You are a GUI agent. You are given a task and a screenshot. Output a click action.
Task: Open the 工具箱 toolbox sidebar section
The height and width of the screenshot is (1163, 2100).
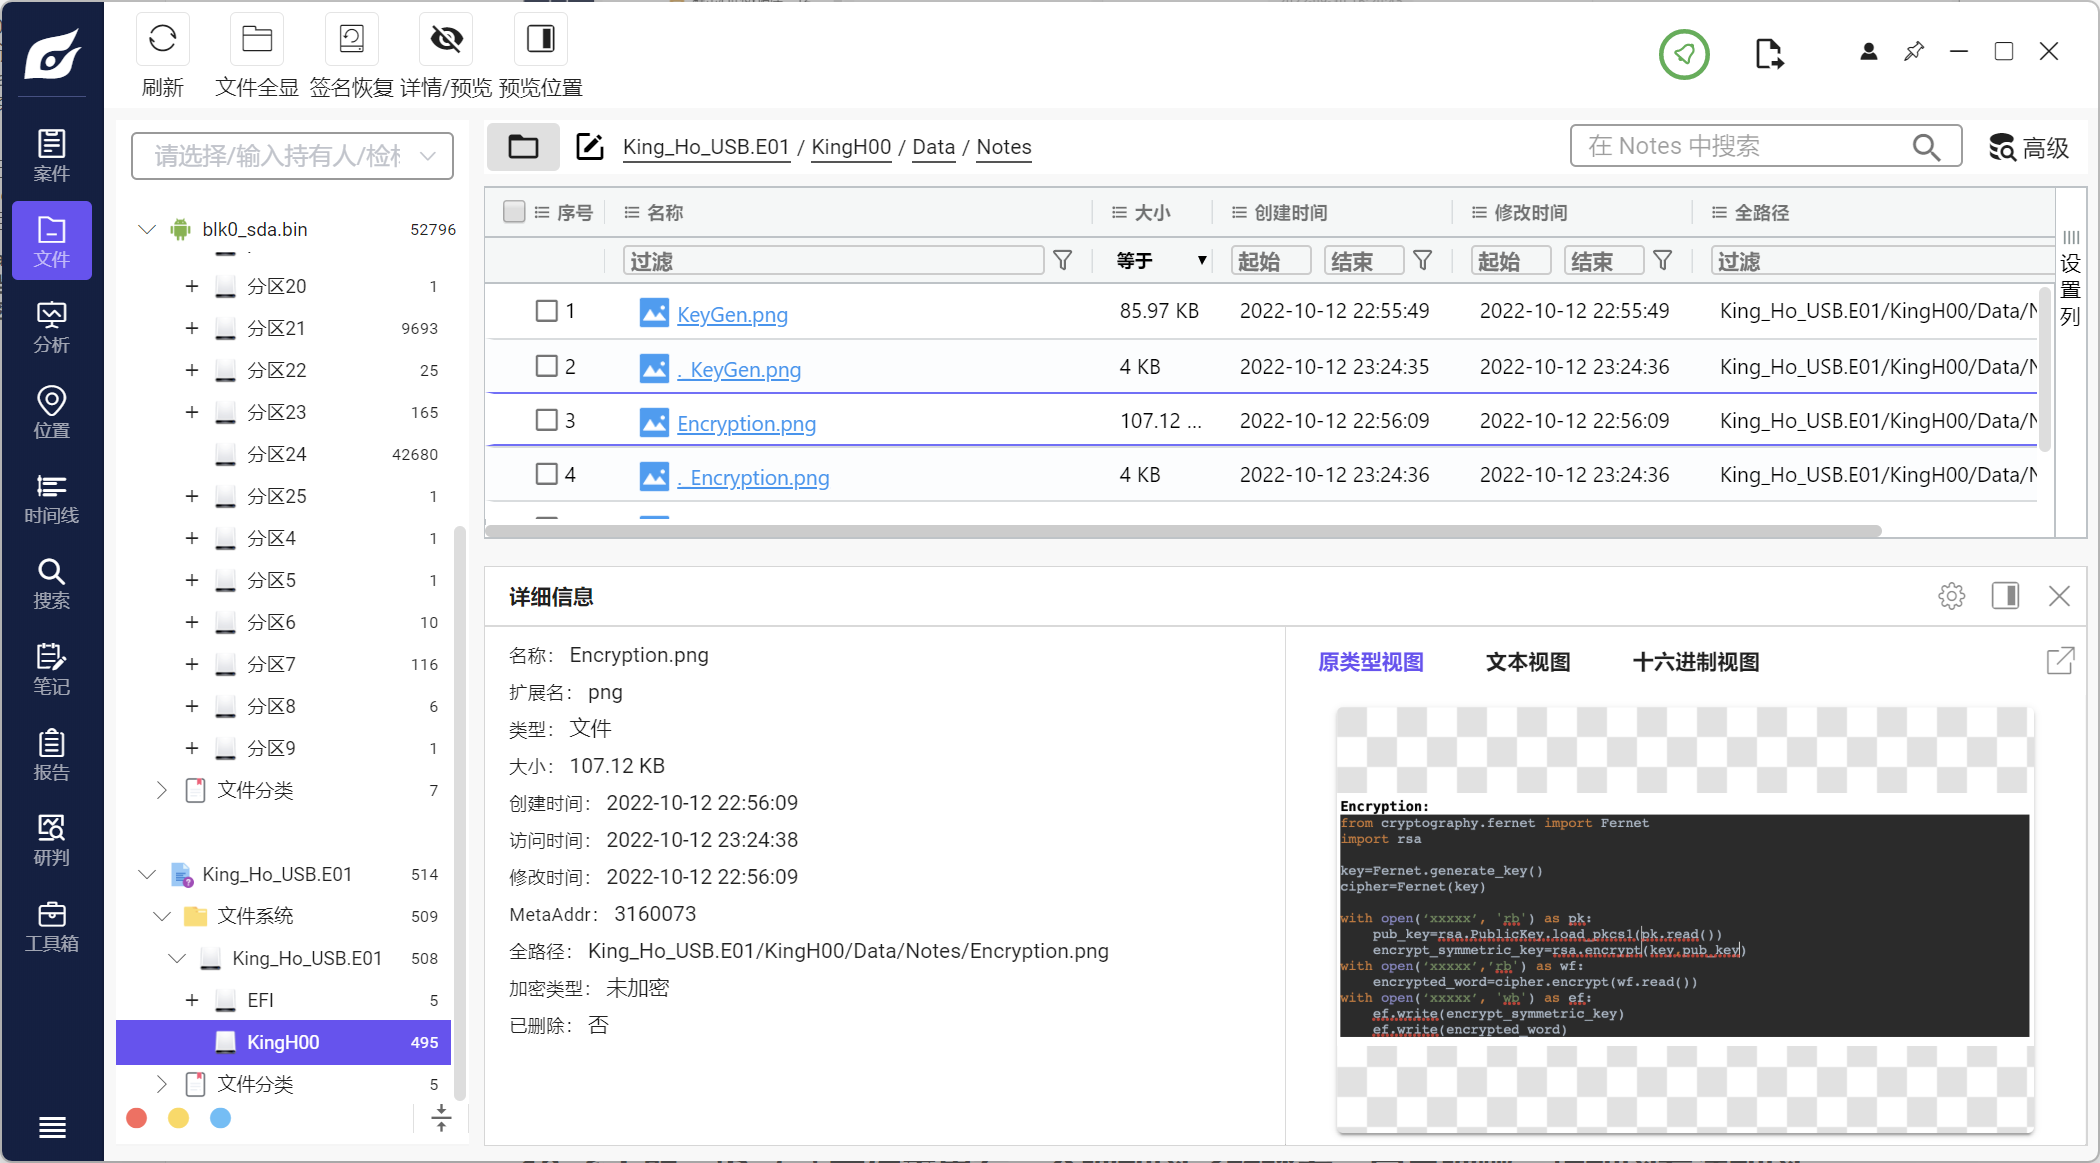point(52,926)
